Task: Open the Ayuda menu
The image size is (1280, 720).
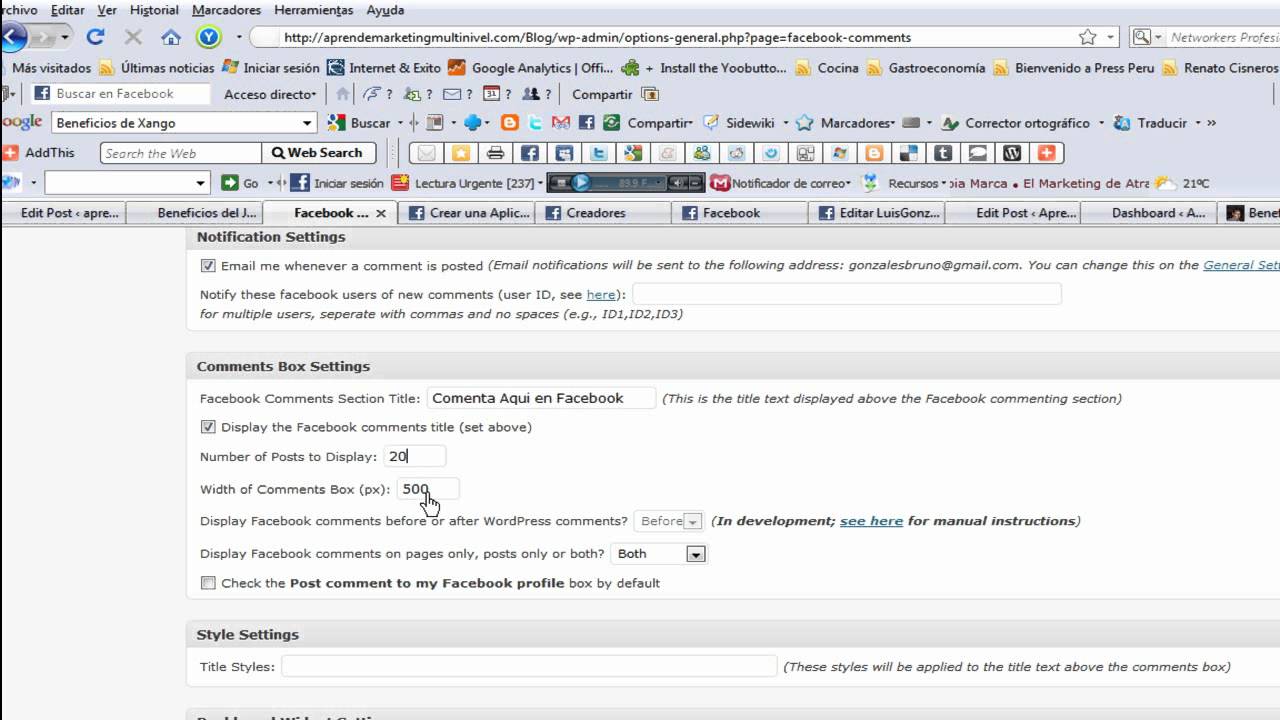Action: coord(385,10)
